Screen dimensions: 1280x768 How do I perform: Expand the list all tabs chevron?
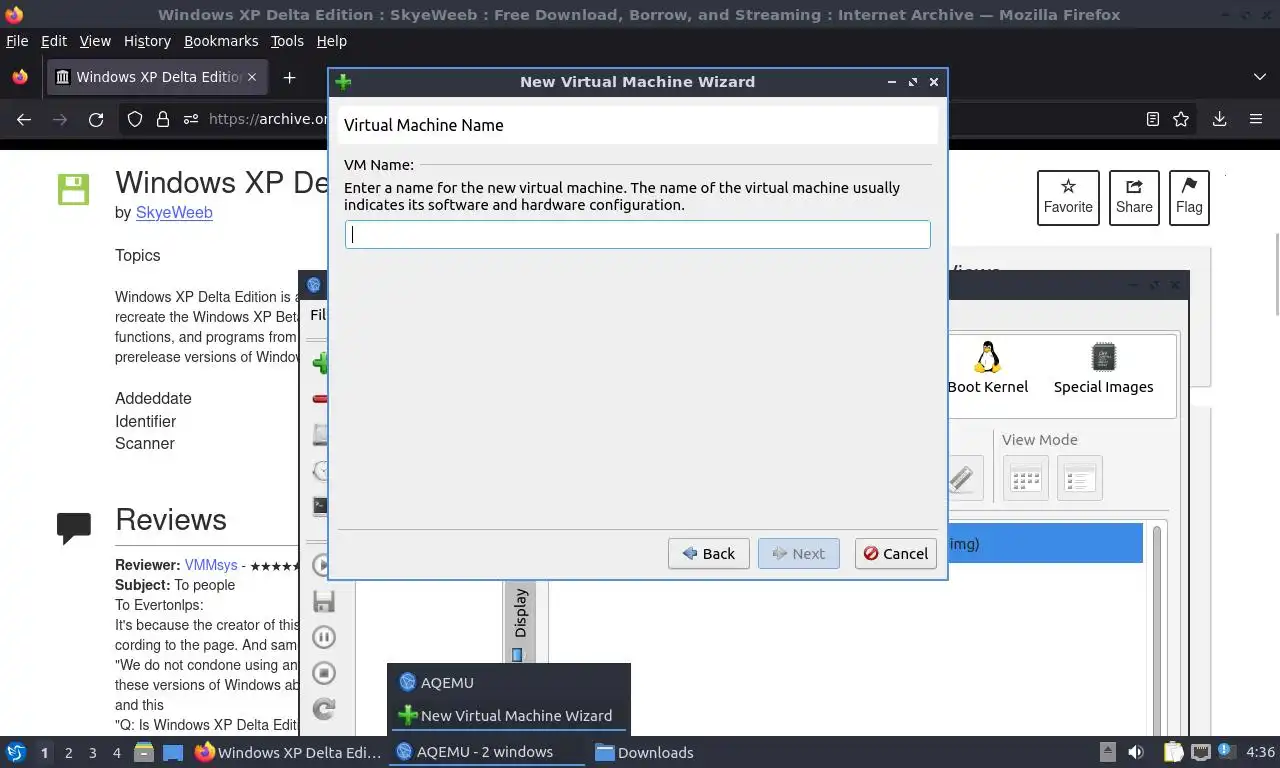[1259, 77]
